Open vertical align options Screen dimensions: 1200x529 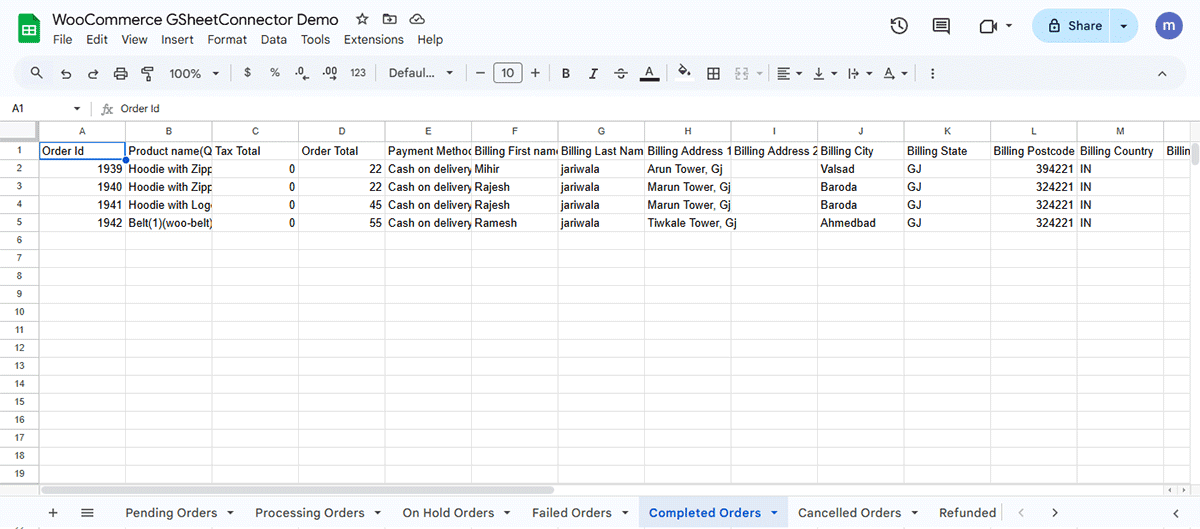click(x=824, y=73)
